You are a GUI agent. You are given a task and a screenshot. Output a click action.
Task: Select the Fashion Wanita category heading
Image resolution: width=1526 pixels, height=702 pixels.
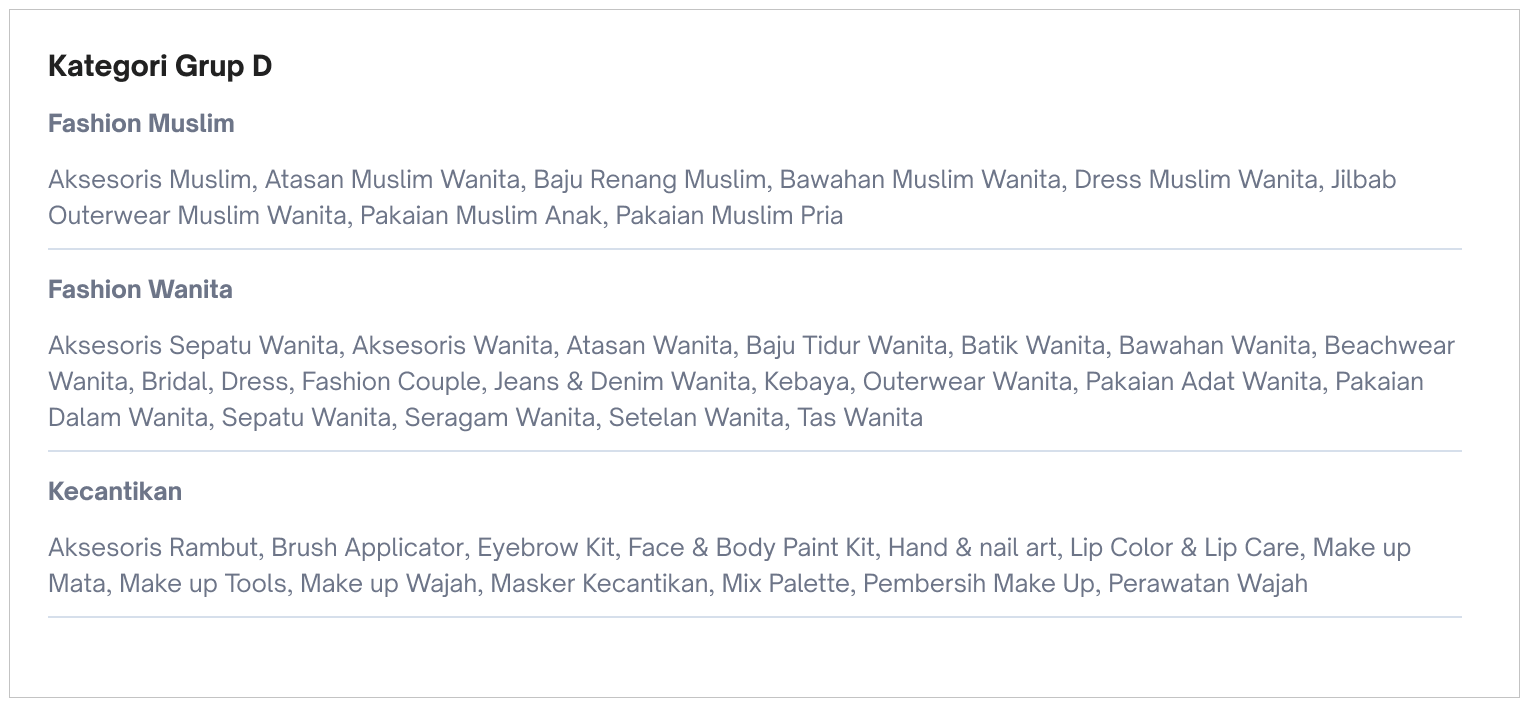point(140,290)
